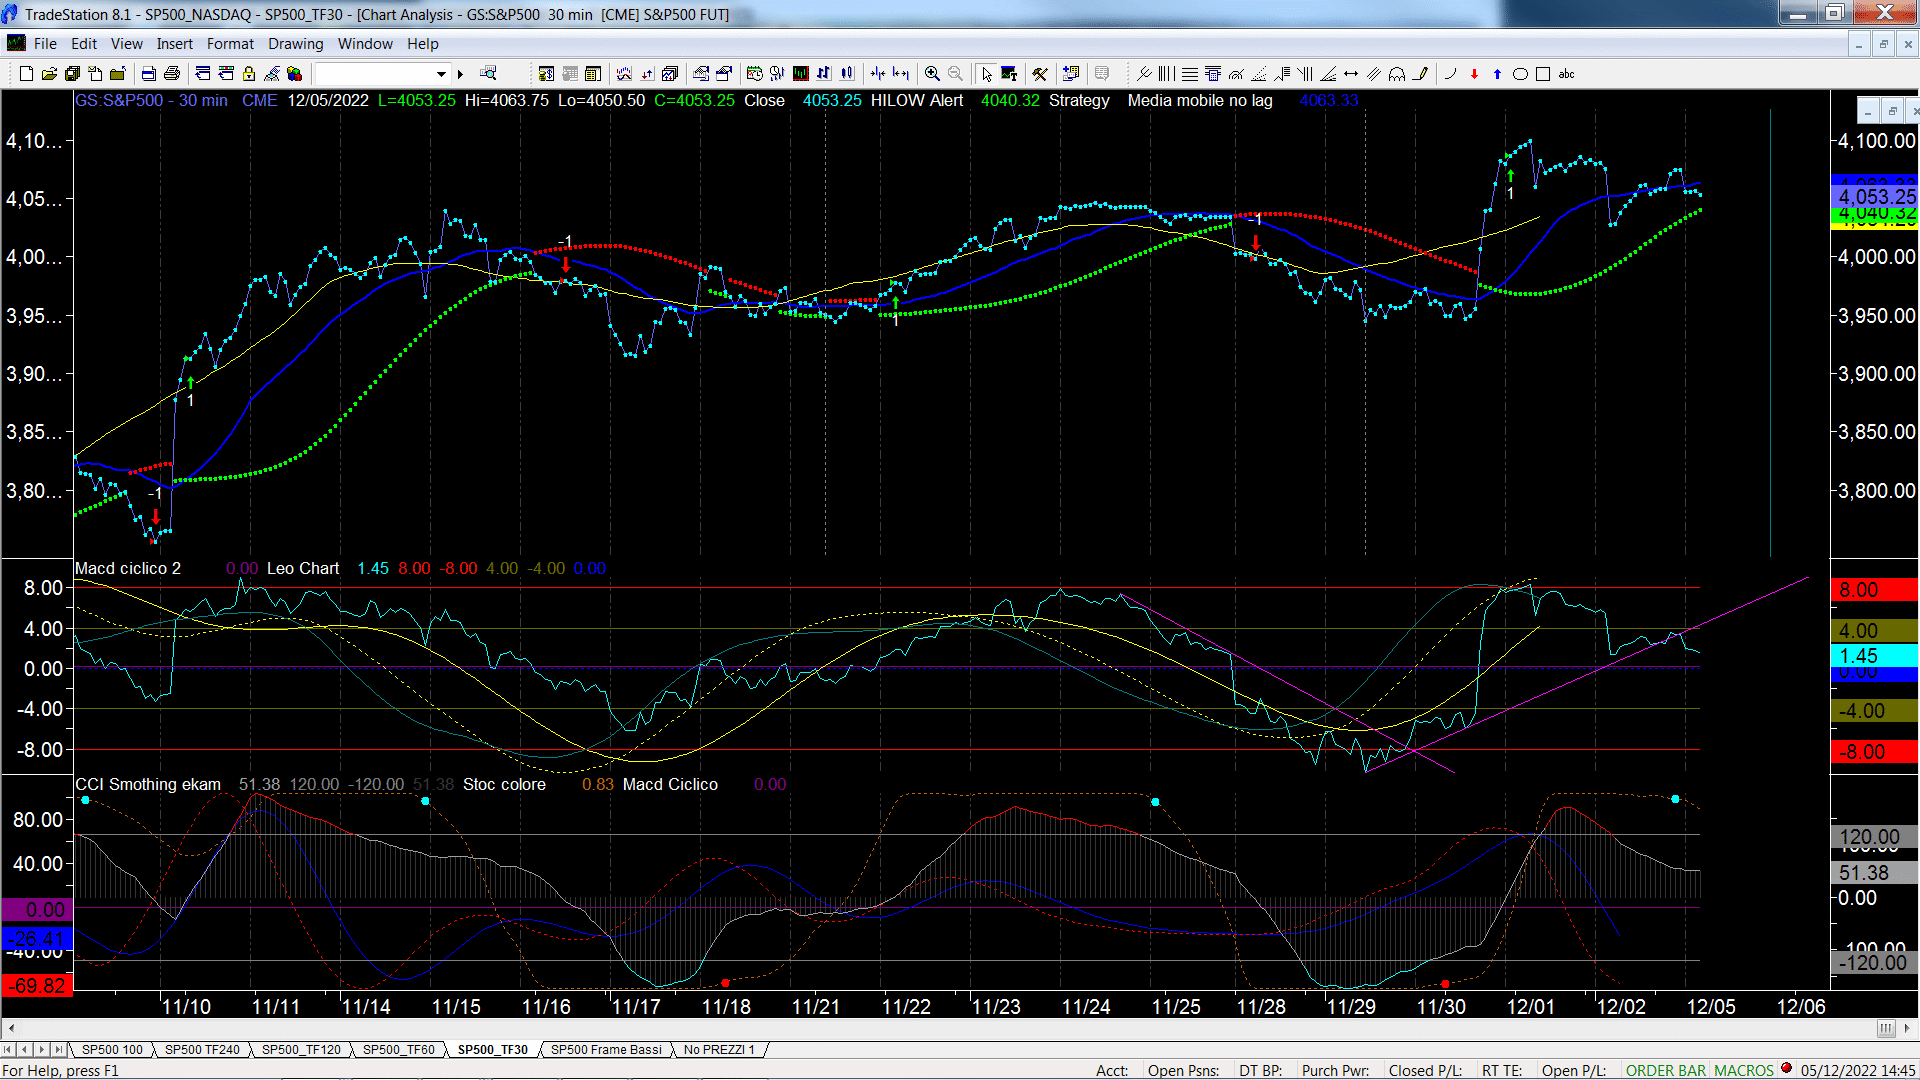Image resolution: width=1920 pixels, height=1080 pixels.
Task: Switch to the SP500 Frame Bassi tab
Action: point(606,1049)
